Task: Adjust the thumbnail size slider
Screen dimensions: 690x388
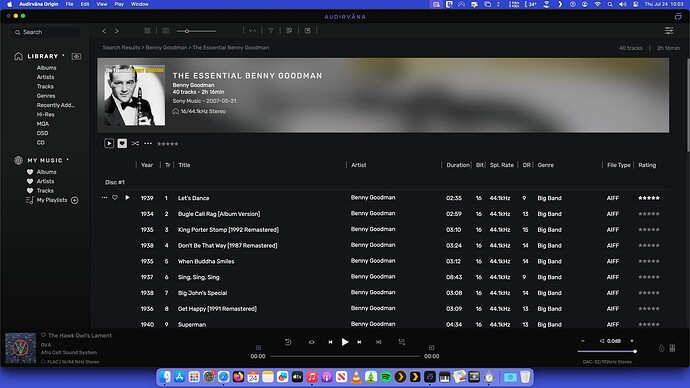Action: [x=196, y=31]
